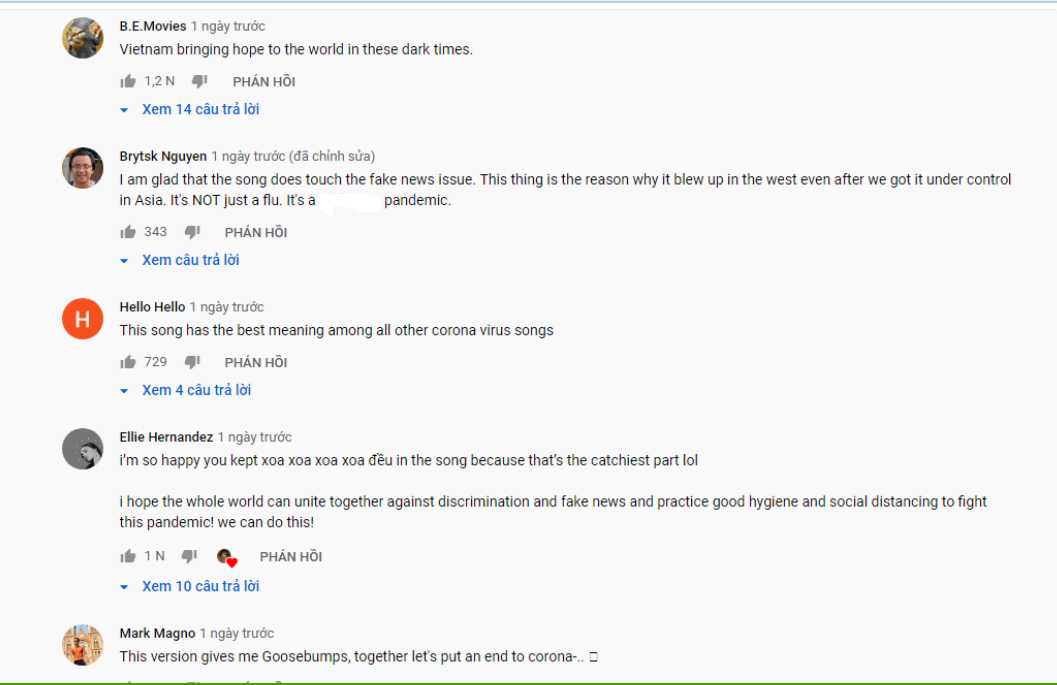Click the creator heart on Ellie's comment
Screen dimensions: 1057x685
click(227, 557)
